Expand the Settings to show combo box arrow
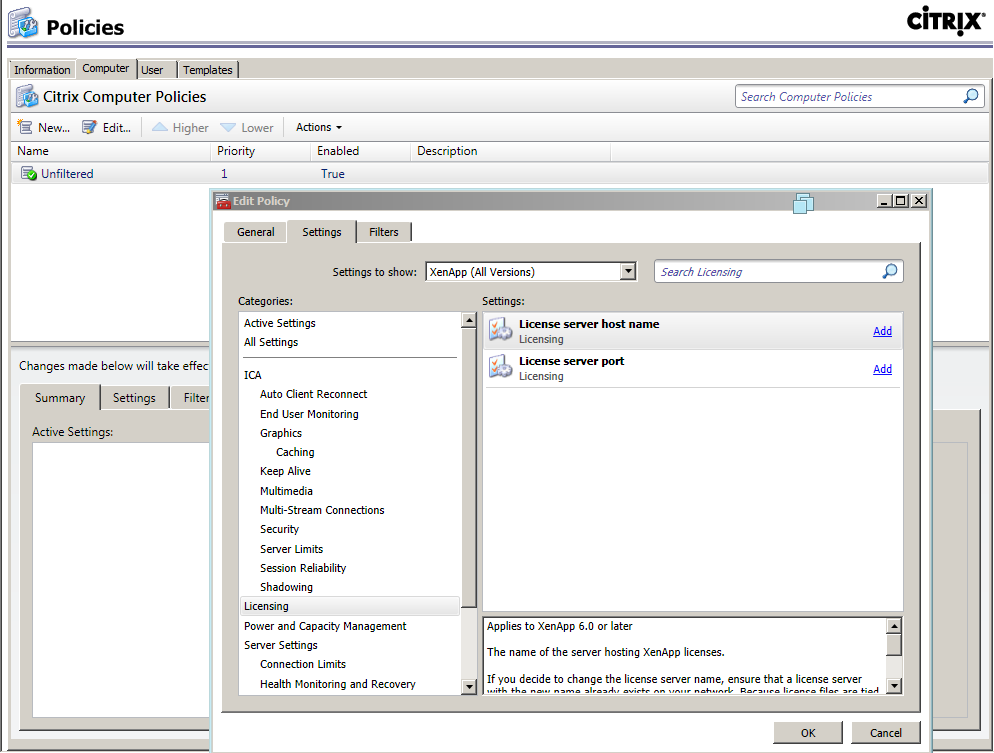 click(628, 271)
